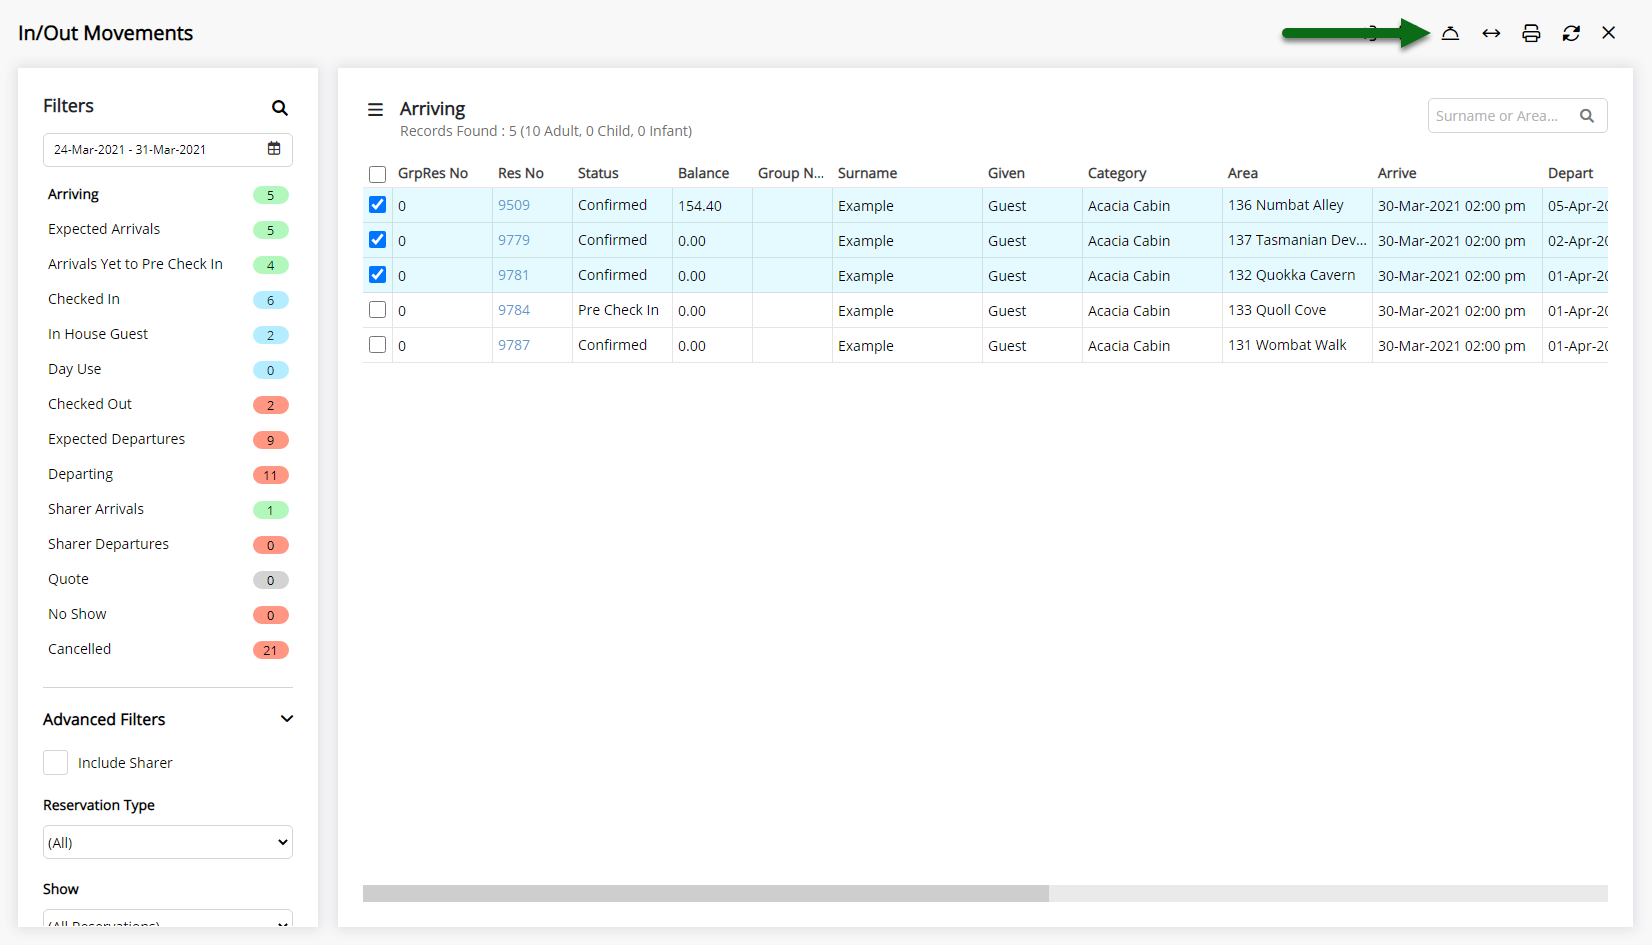The image size is (1652, 945).
Task: Click the expand width arrows icon
Action: [1491, 33]
